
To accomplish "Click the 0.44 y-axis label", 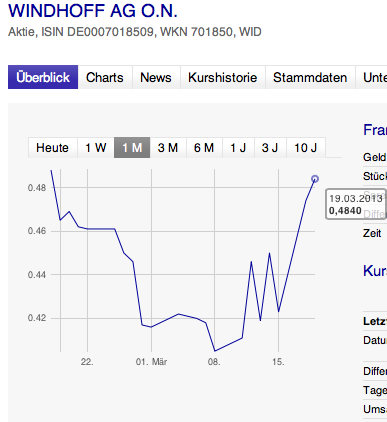I will 37,275.
